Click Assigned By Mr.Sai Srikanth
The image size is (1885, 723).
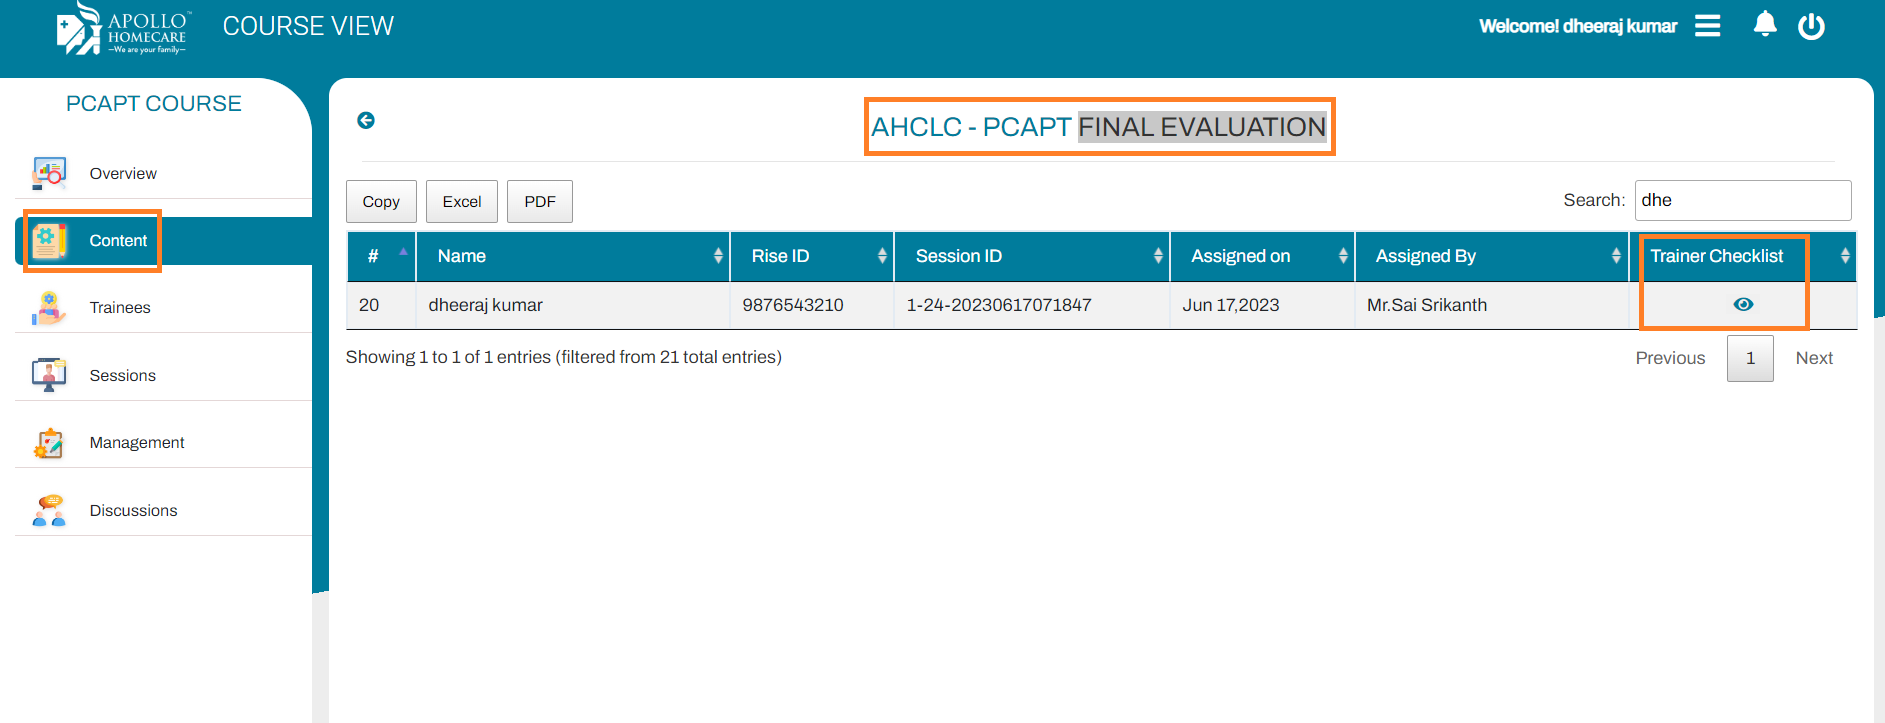coord(1427,305)
